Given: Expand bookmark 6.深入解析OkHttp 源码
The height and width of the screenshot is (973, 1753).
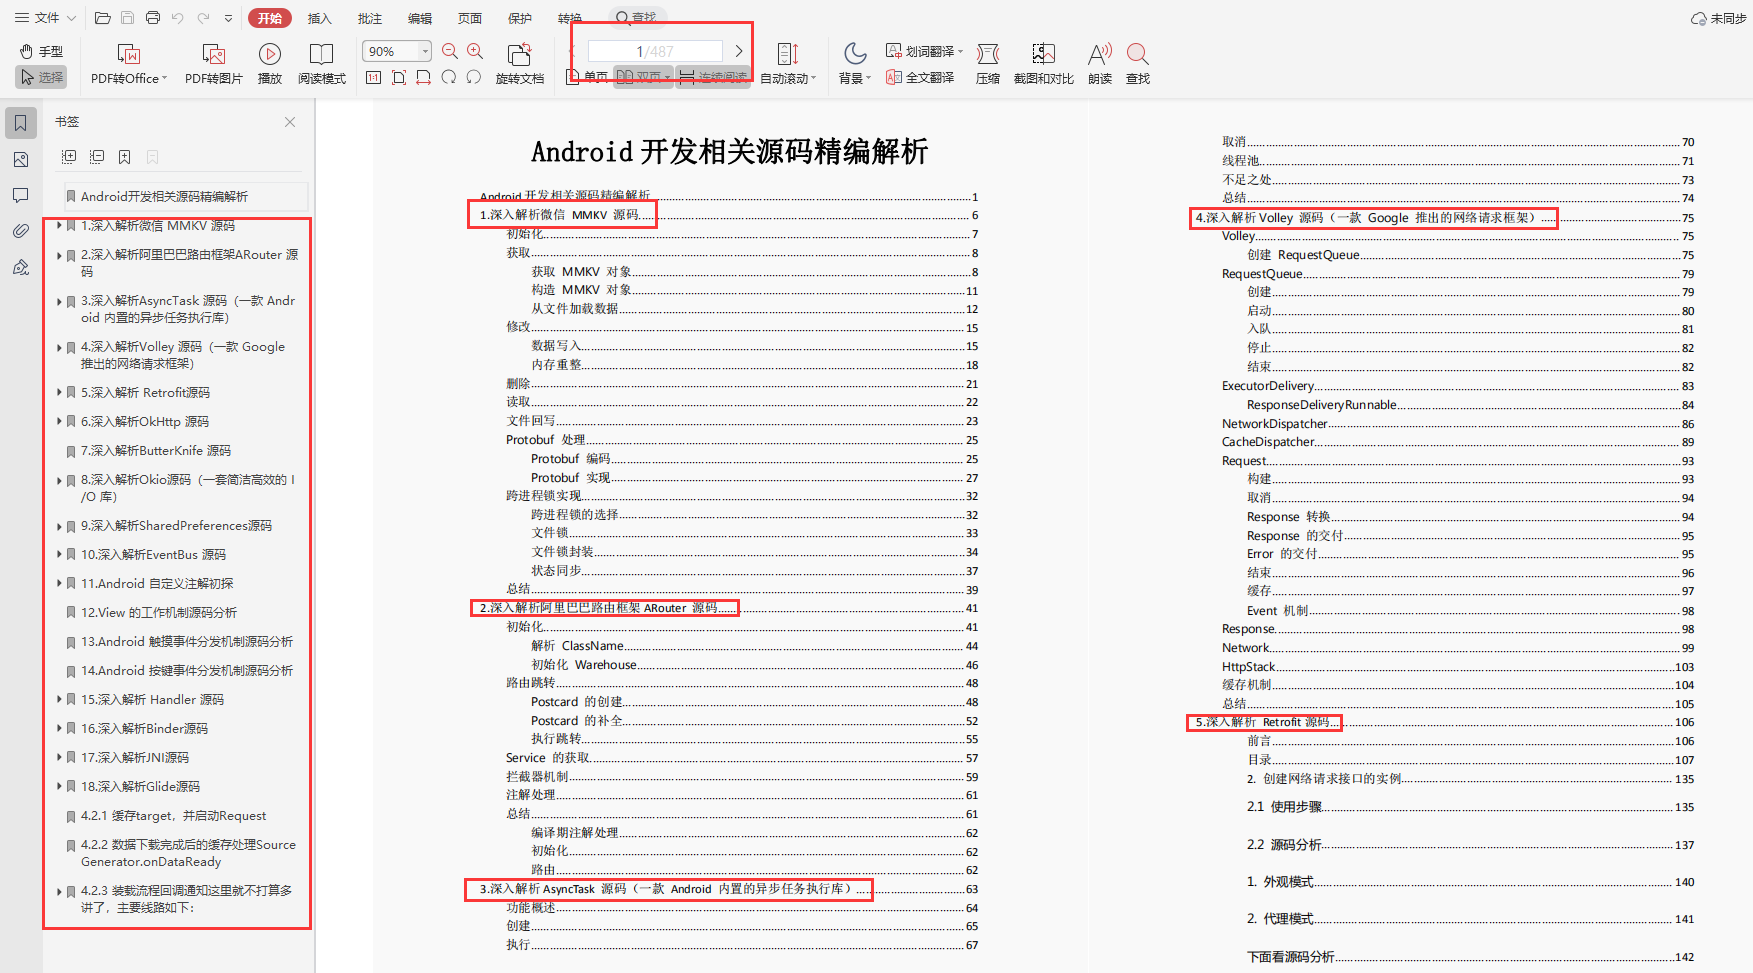Looking at the screenshot, I should [x=59, y=422].
